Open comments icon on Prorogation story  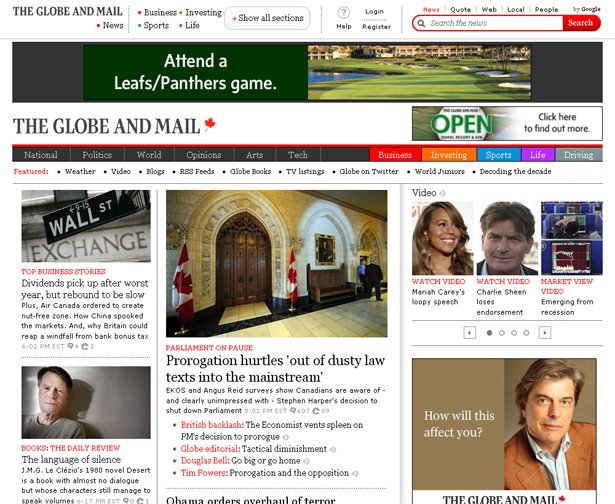(293, 411)
